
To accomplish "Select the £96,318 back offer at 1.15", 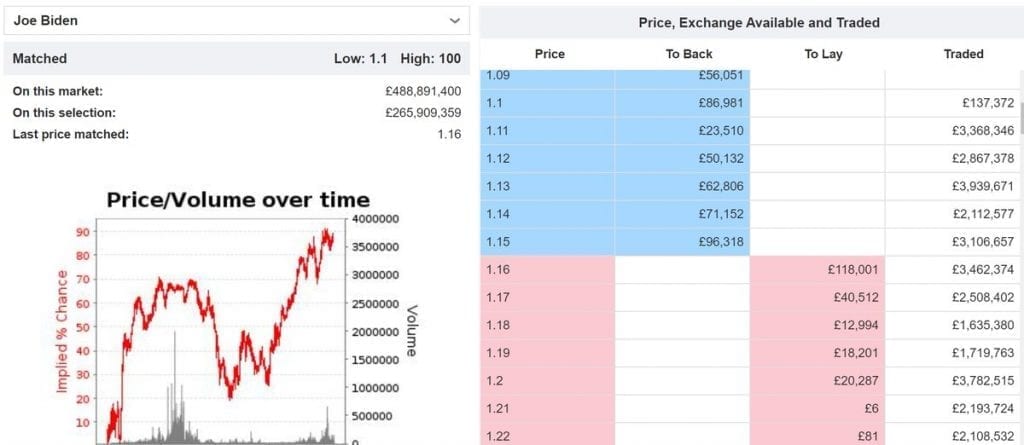I will pyautogui.click(x=682, y=241).
